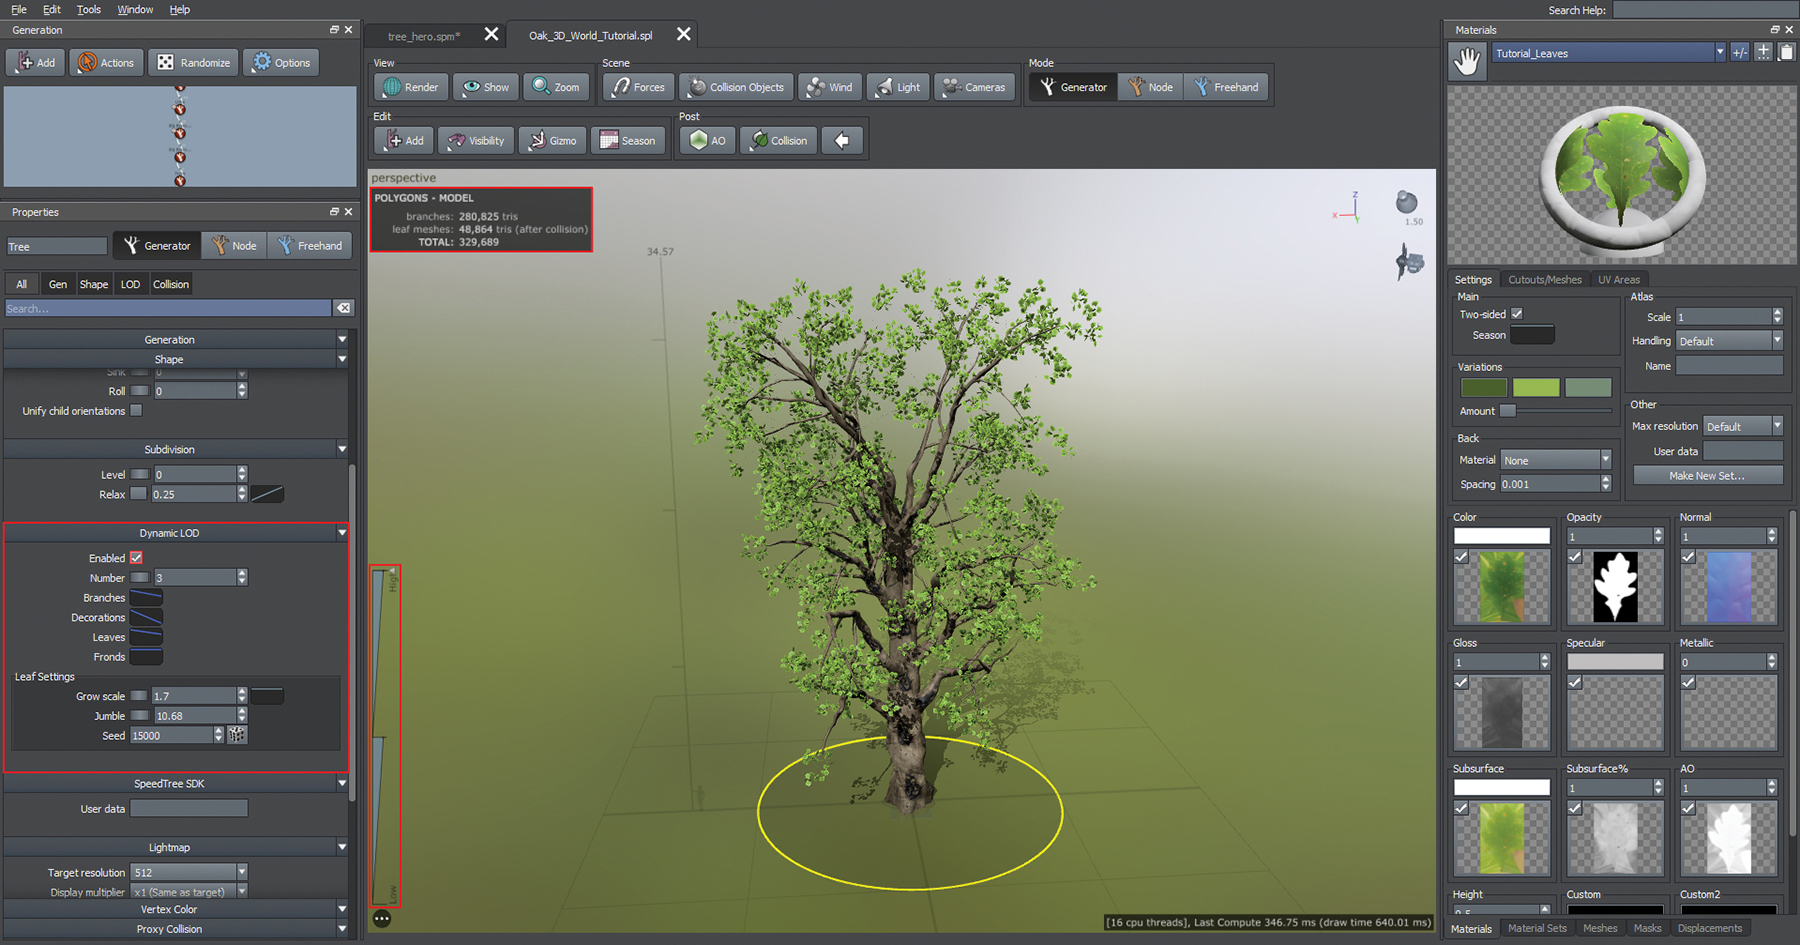Viewport: 1800px width, 945px height.
Task: Select the Collision properties filter
Action: click(x=171, y=284)
